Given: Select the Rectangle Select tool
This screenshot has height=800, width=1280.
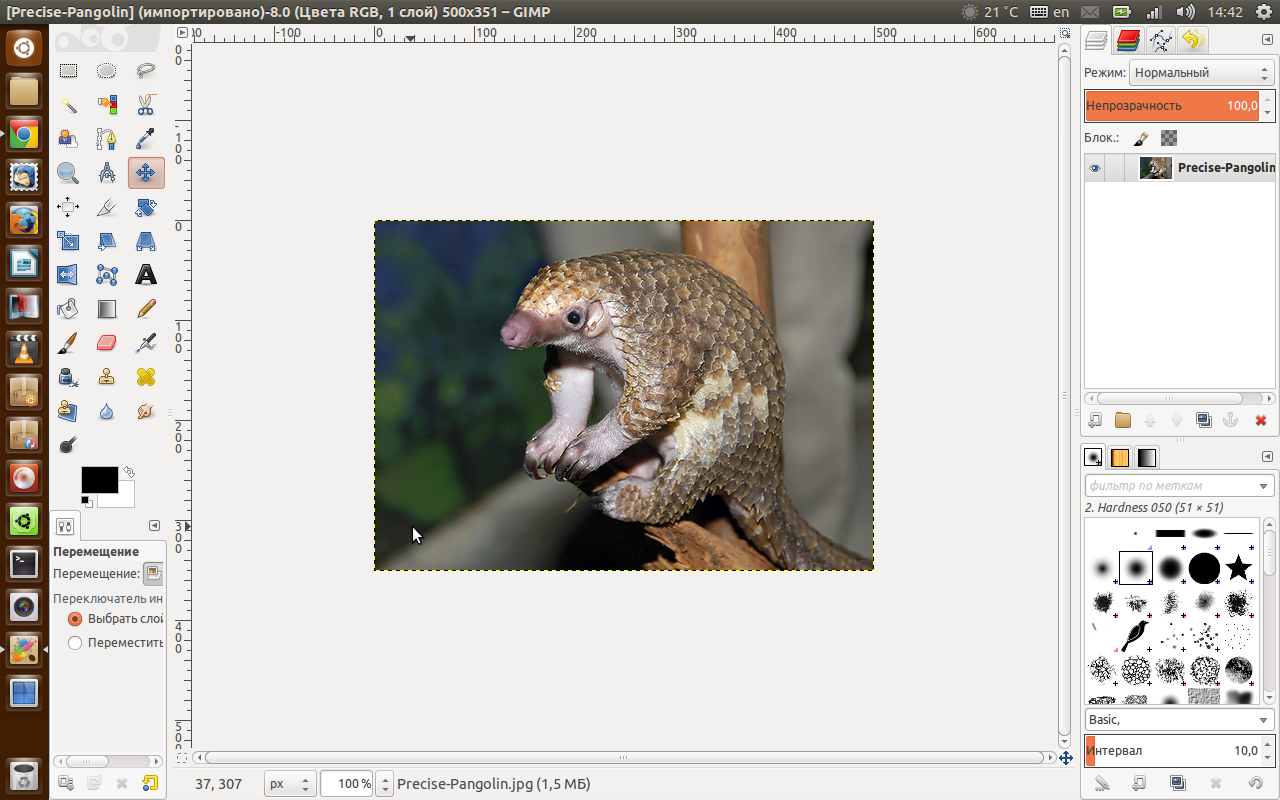Looking at the screenshot, I should click(68, 71).
